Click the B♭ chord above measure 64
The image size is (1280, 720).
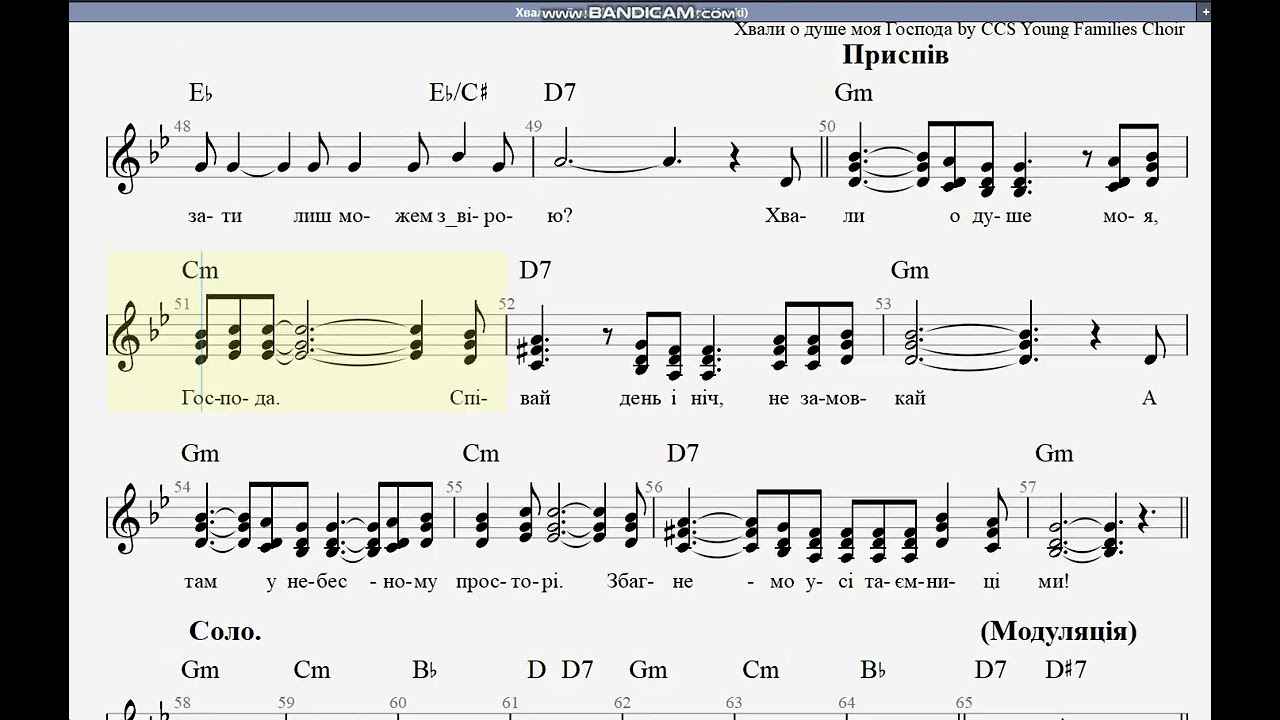tap(873, 669)
